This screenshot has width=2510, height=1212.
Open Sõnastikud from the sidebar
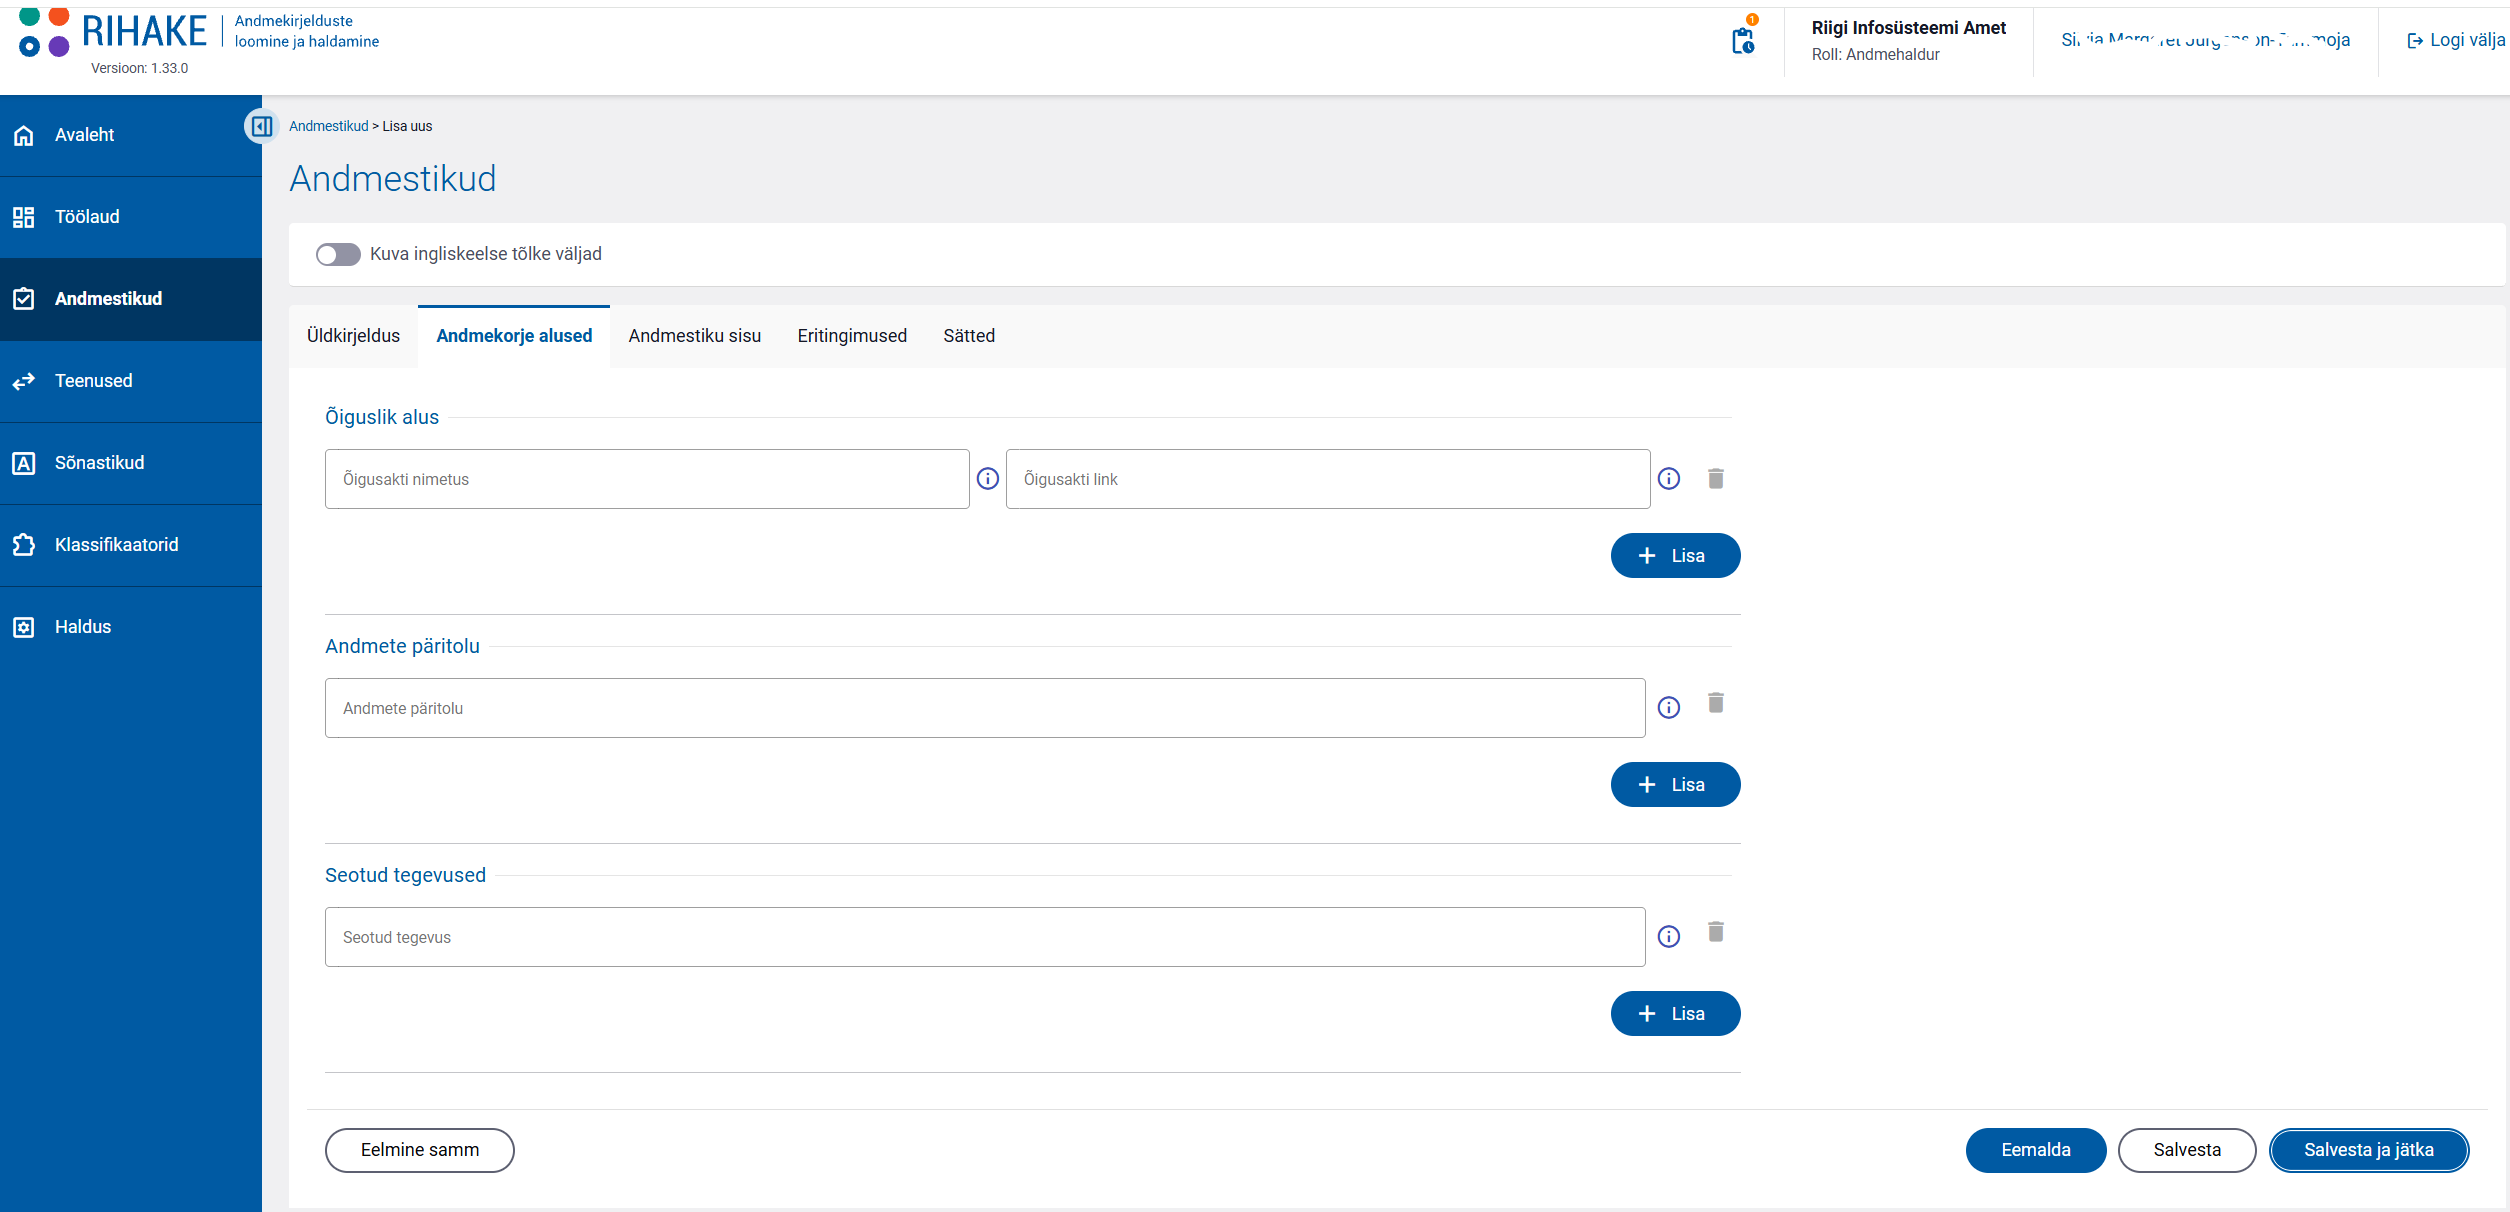tap(131, 463)
